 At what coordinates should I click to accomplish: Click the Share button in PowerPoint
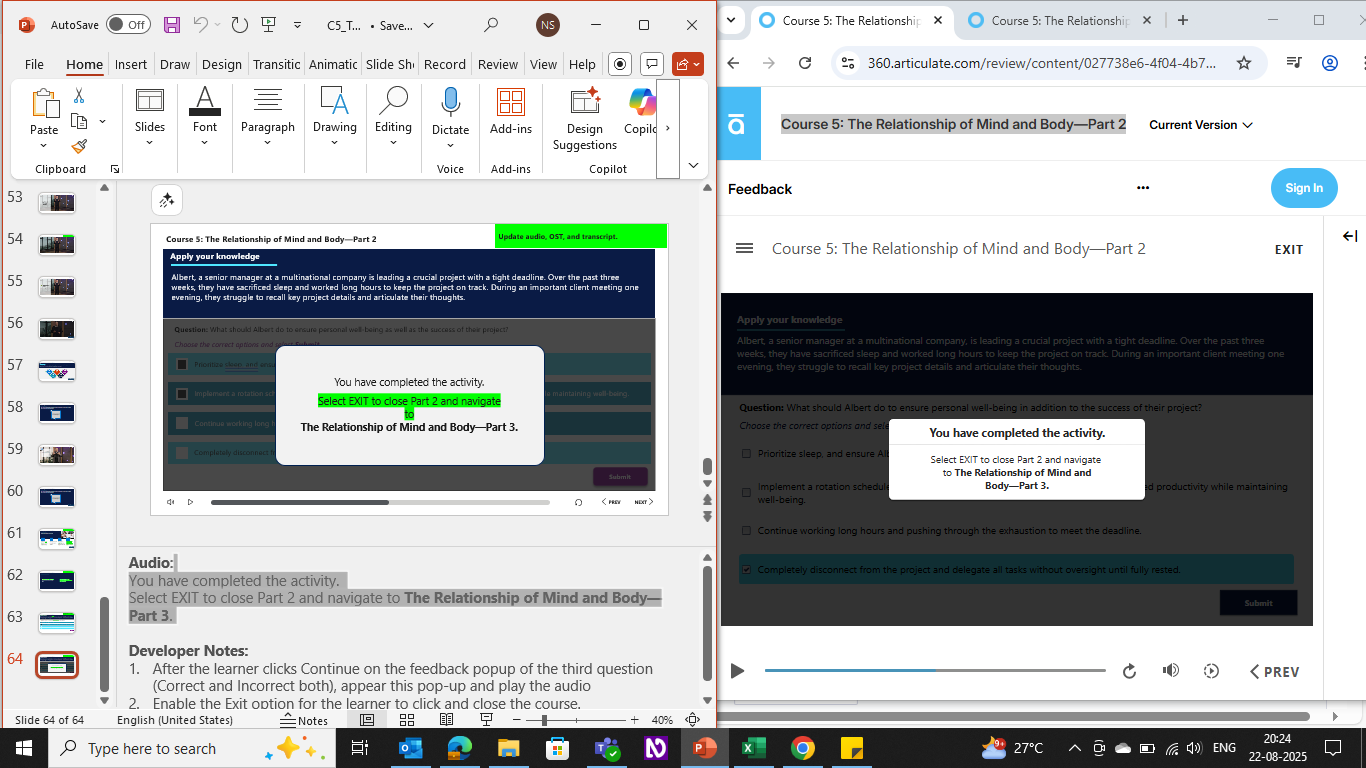(x=688, y=64)
